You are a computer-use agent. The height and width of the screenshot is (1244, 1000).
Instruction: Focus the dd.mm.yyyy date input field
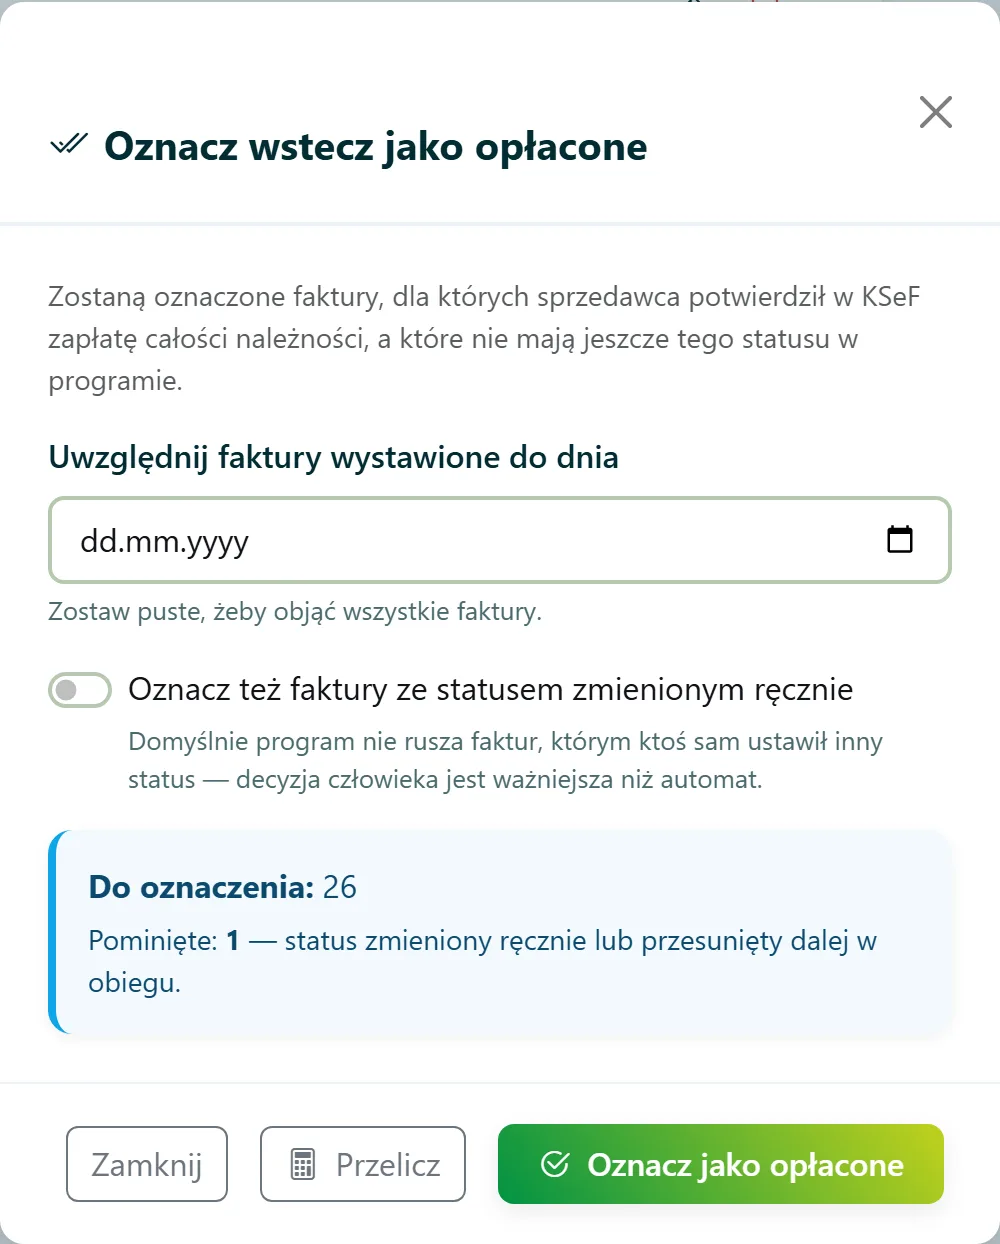coord(500,540)
